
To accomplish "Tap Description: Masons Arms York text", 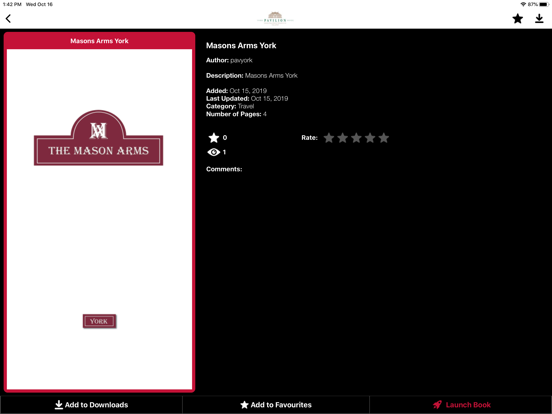I will [252, 76].
